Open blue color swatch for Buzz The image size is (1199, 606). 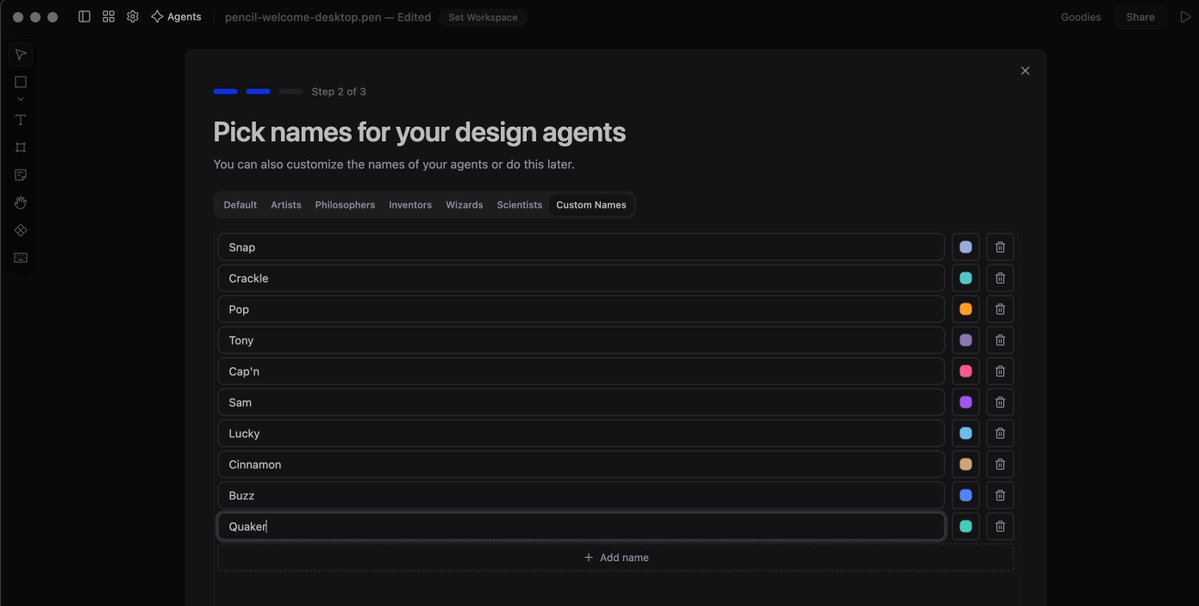coord(966,495)
